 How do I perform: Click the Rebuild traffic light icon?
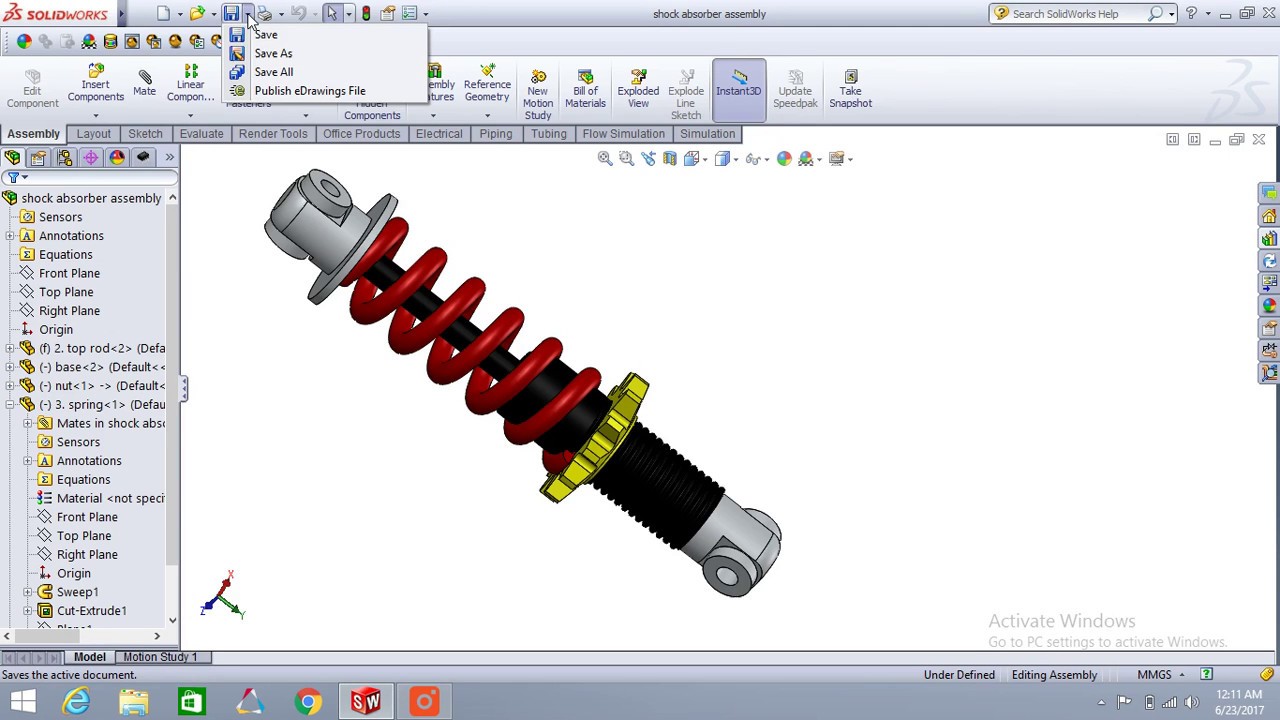[366, 13]
